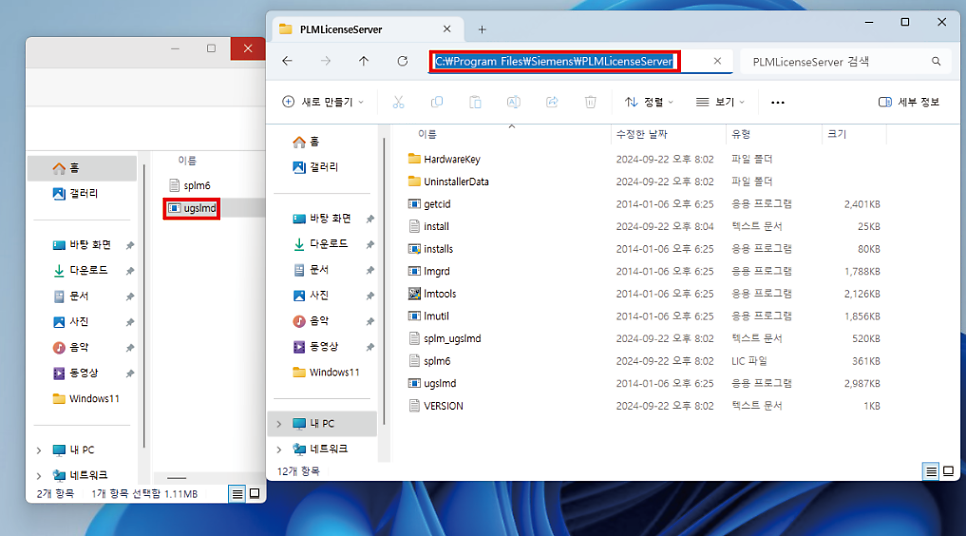The height and width of the screenshot is (536, 966).
Task: Click the Cut scissors icon
Action: tap(399, 102)
